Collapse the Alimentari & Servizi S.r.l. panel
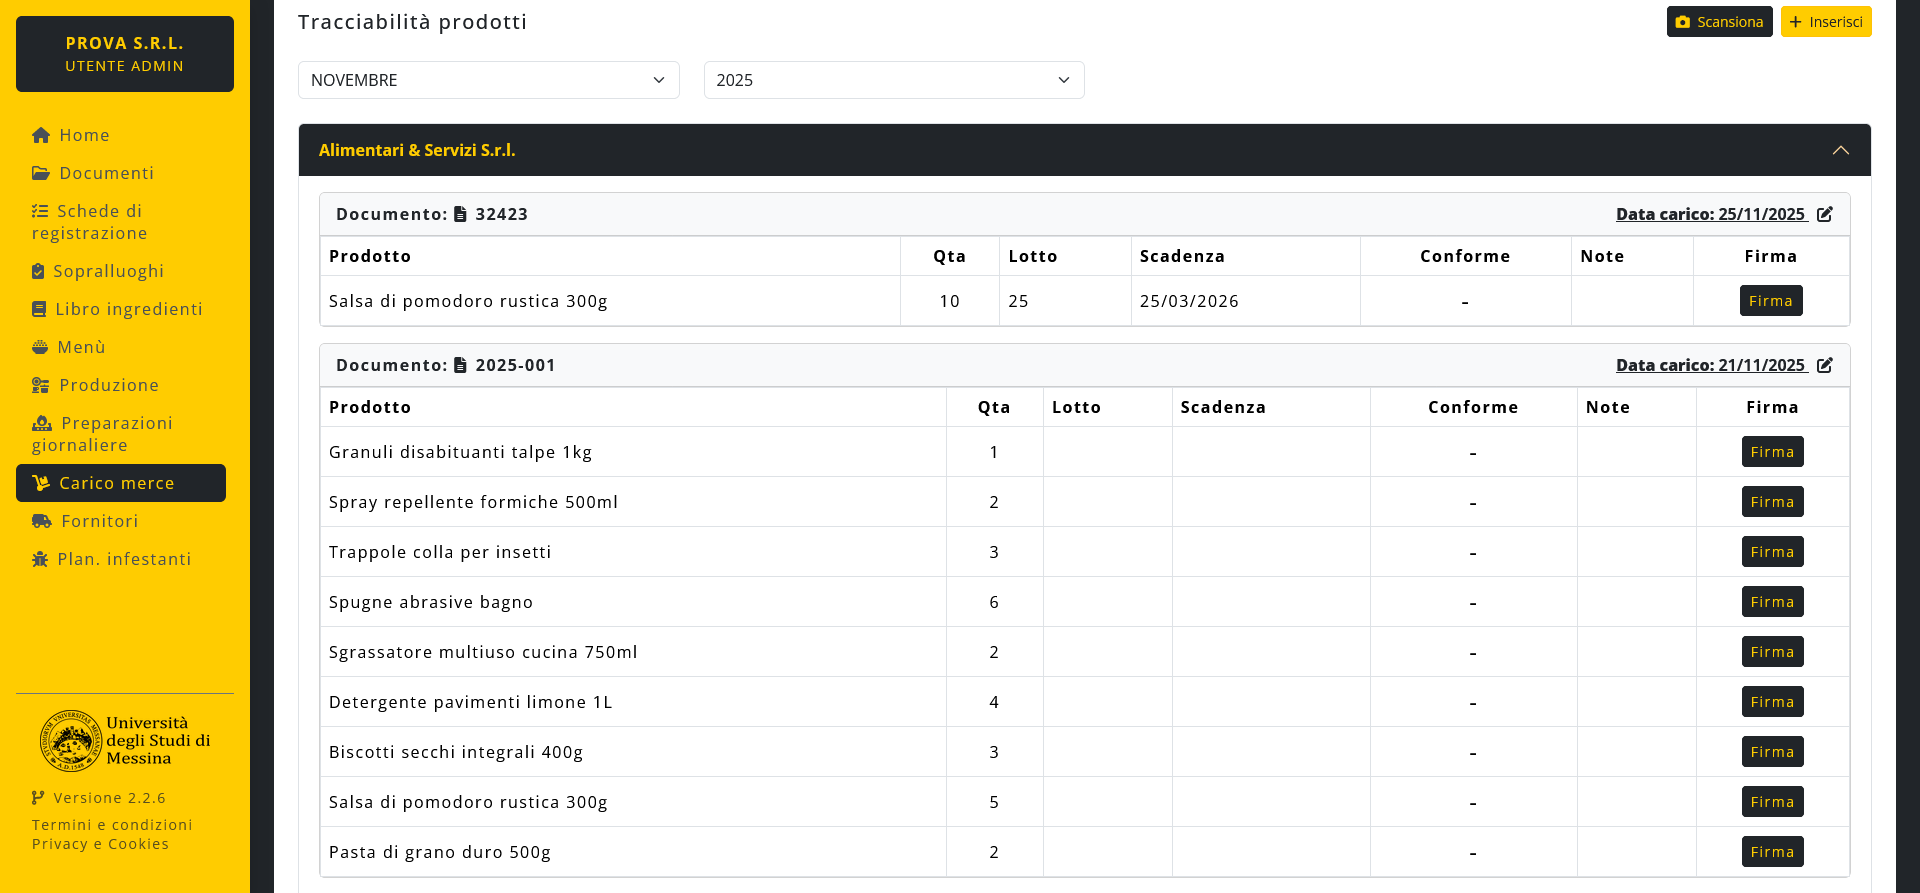 click(1840, 150)
